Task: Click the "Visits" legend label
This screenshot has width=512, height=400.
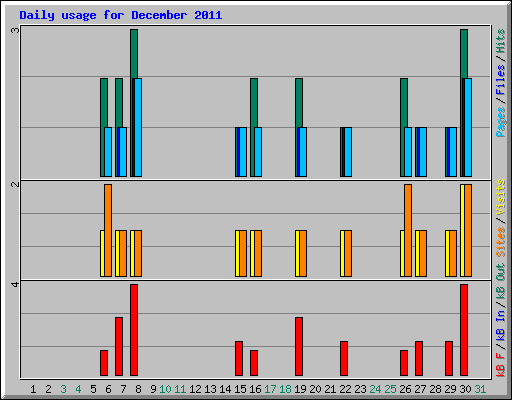Action: tap(501, 197)
